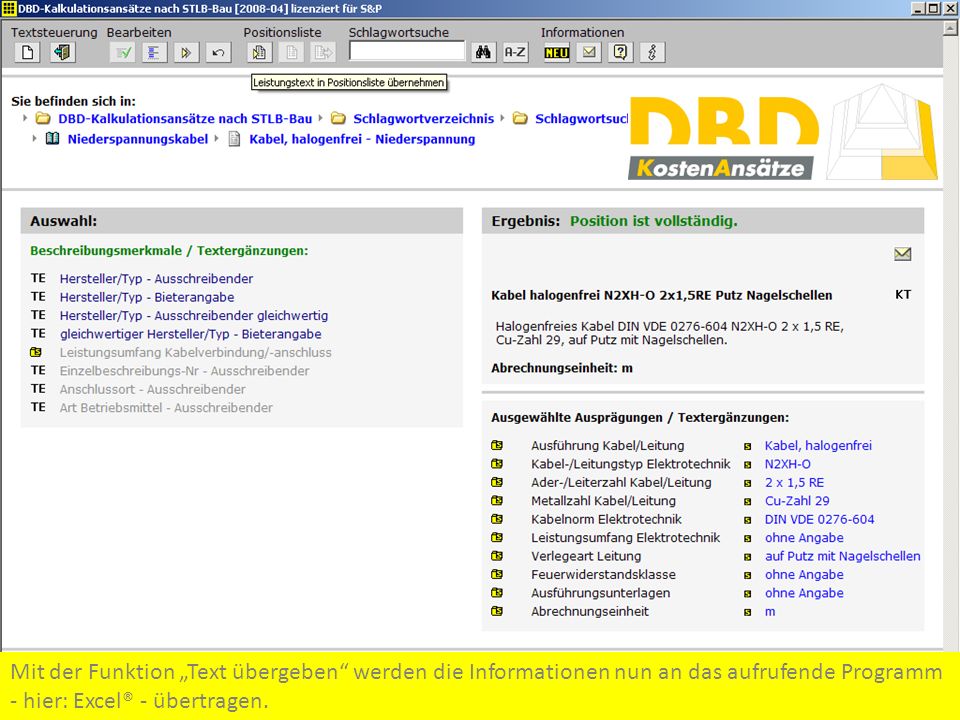The height and width of the screenshot is (720, 960).
Task: Click the Kabel, halogenfrei value link
Action: (x=818, y=446)
